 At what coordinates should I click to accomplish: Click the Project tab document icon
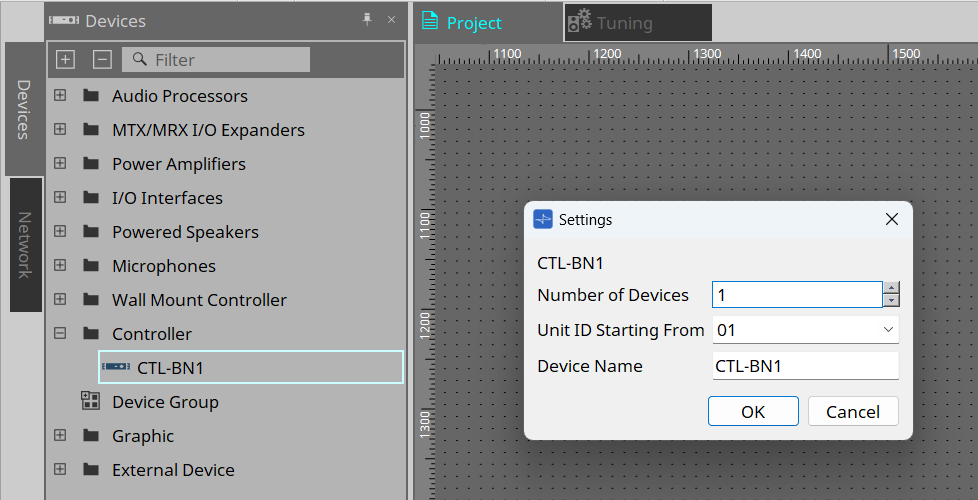tap(430, 21)
